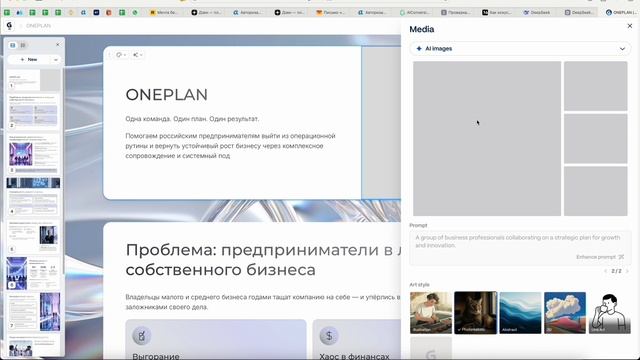Viewport: 640px width, 360px height.
Task: Open the first pinned green browser tab
Action: point(7,13)
